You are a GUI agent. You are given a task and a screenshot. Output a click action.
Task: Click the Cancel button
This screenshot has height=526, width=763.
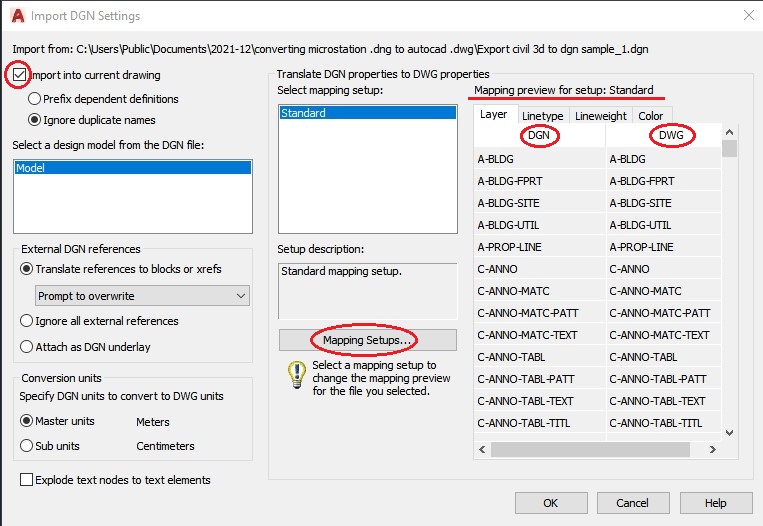[x=633, y=503]
